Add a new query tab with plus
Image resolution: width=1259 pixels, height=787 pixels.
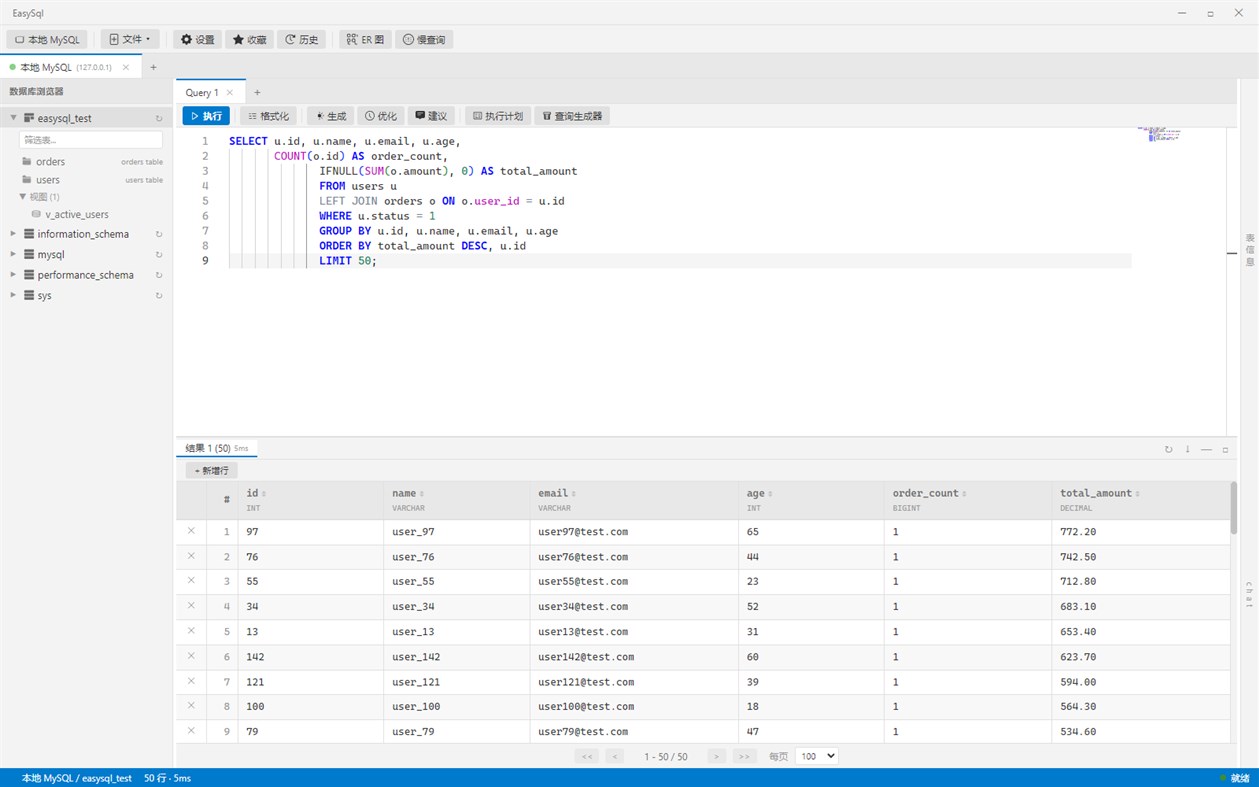point(257,93)
